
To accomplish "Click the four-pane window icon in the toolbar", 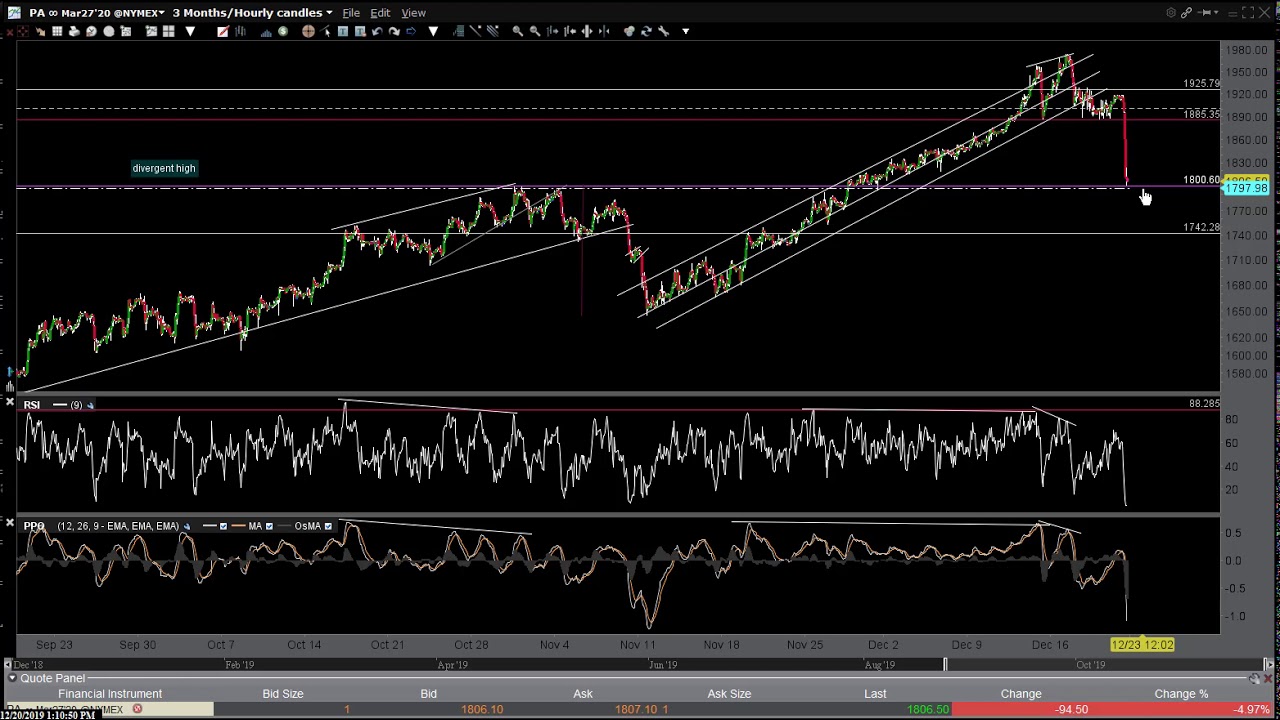I will point(168,31).
